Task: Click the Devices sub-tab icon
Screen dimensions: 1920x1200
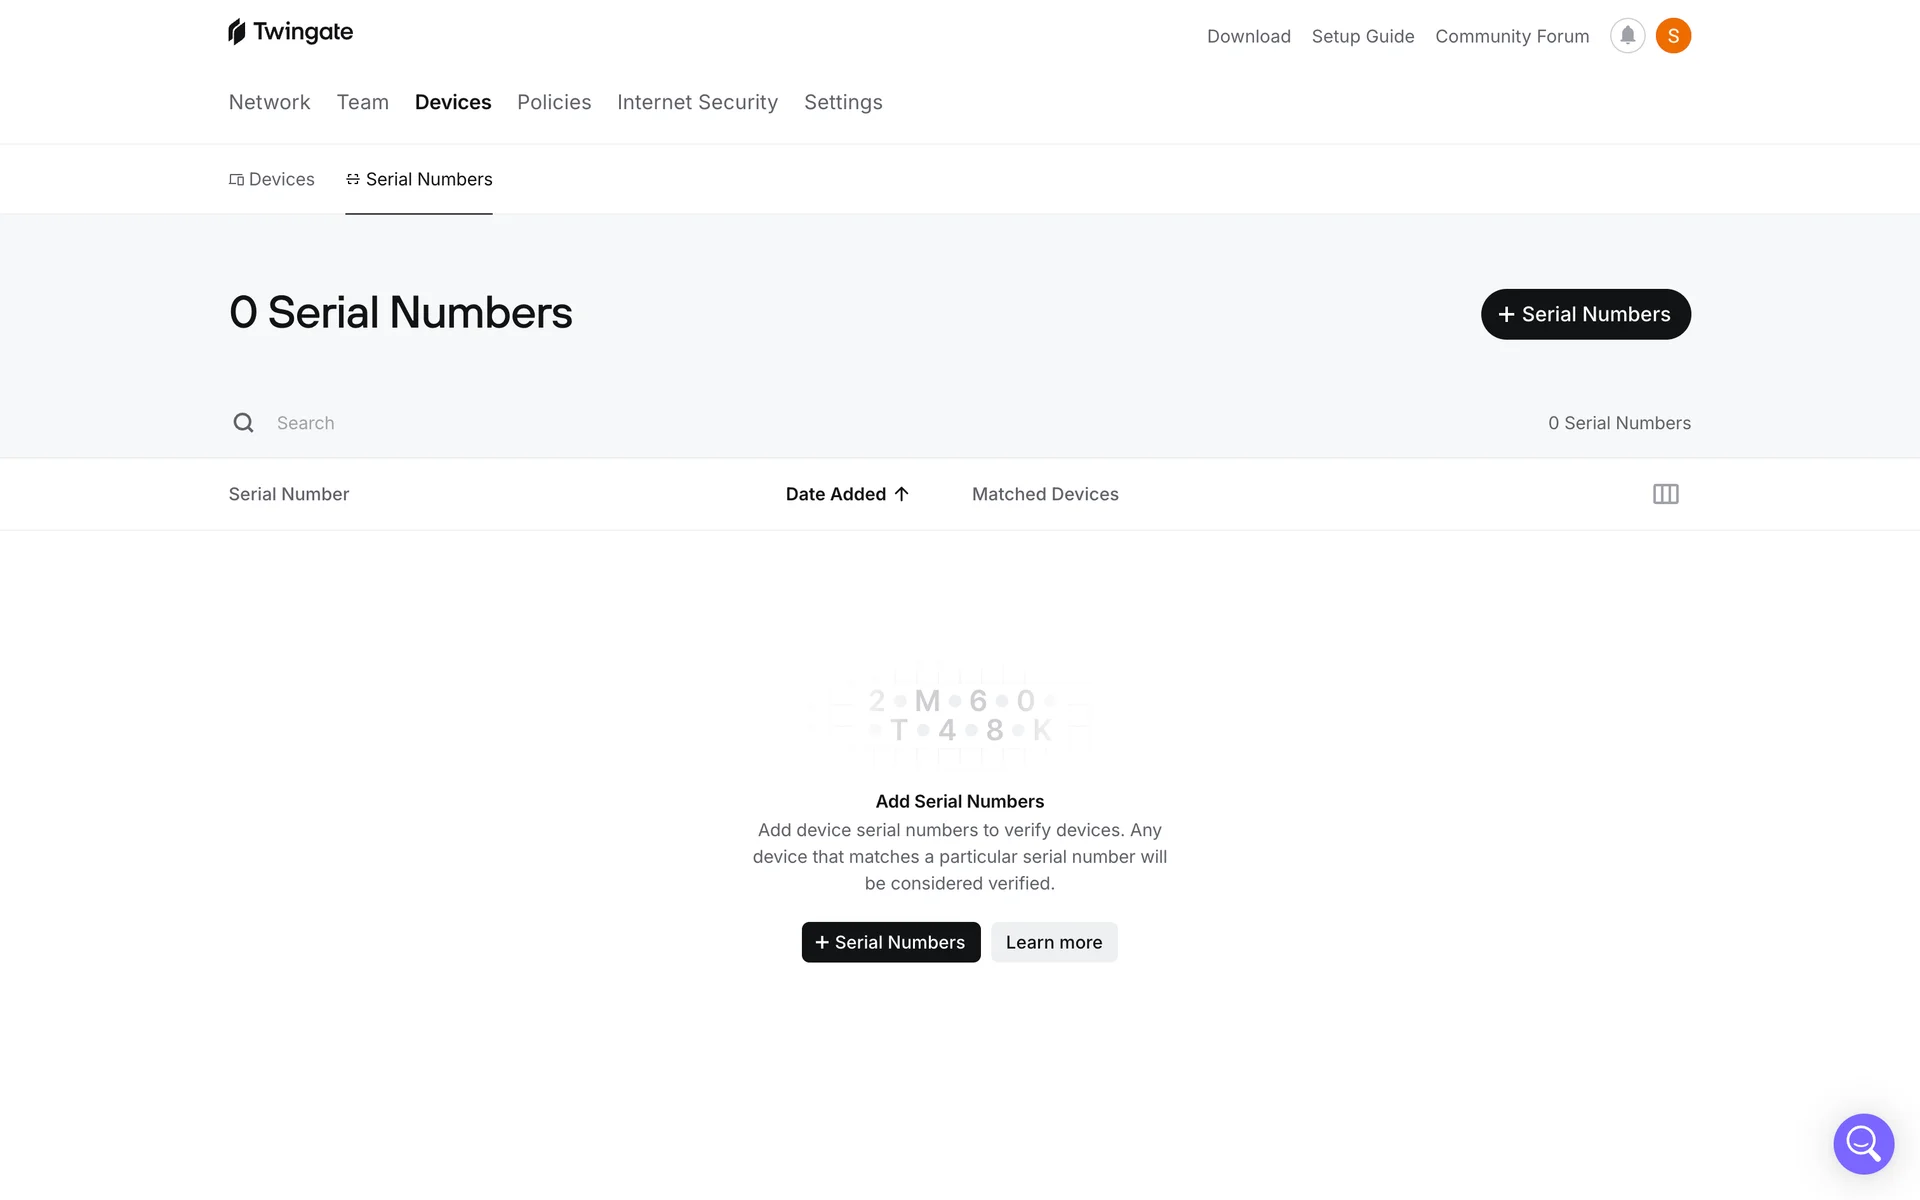Action: click(x=237, y=180)
